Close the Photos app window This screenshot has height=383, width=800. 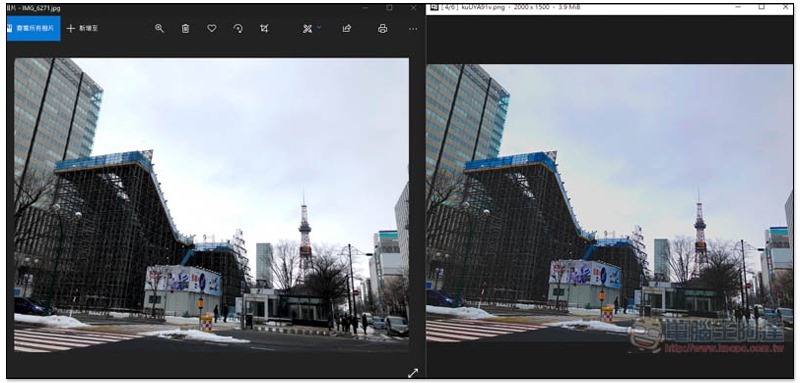coord(413,8)
